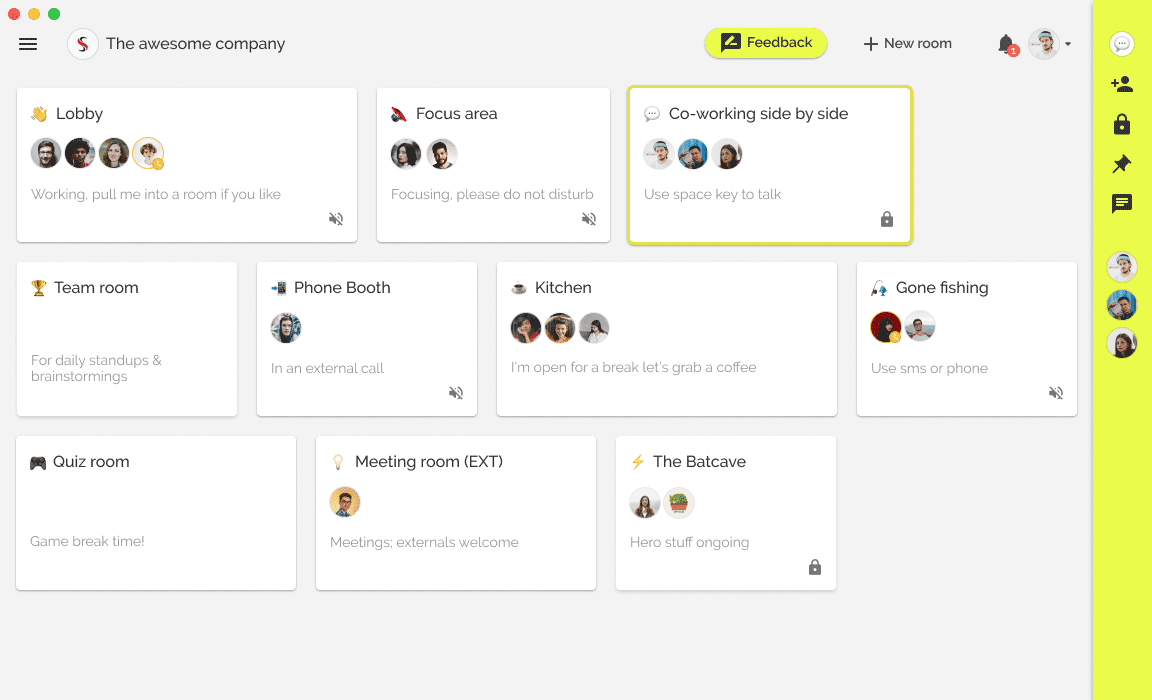
Task: Click the New room button
Action: [907, 43]
